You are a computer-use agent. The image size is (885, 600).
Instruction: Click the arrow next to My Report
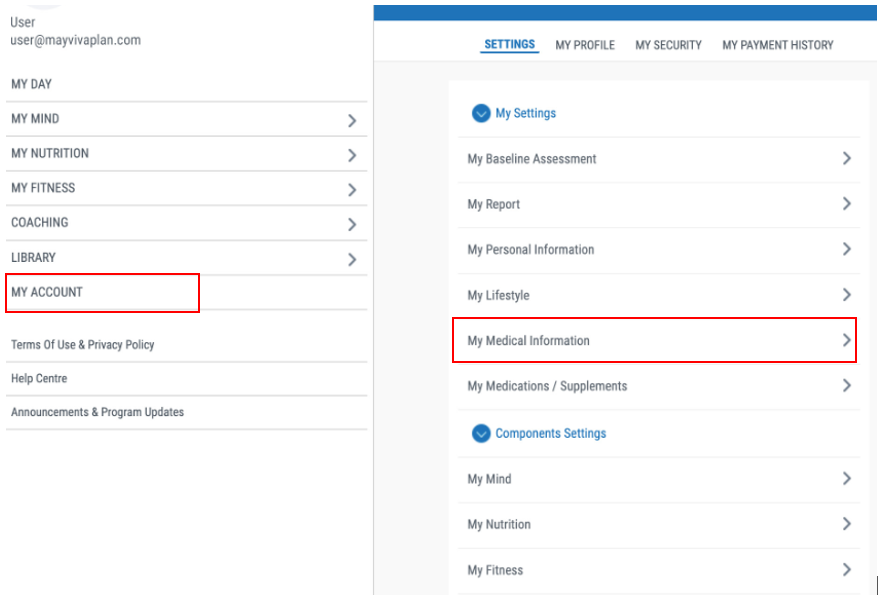click(846, 204)
